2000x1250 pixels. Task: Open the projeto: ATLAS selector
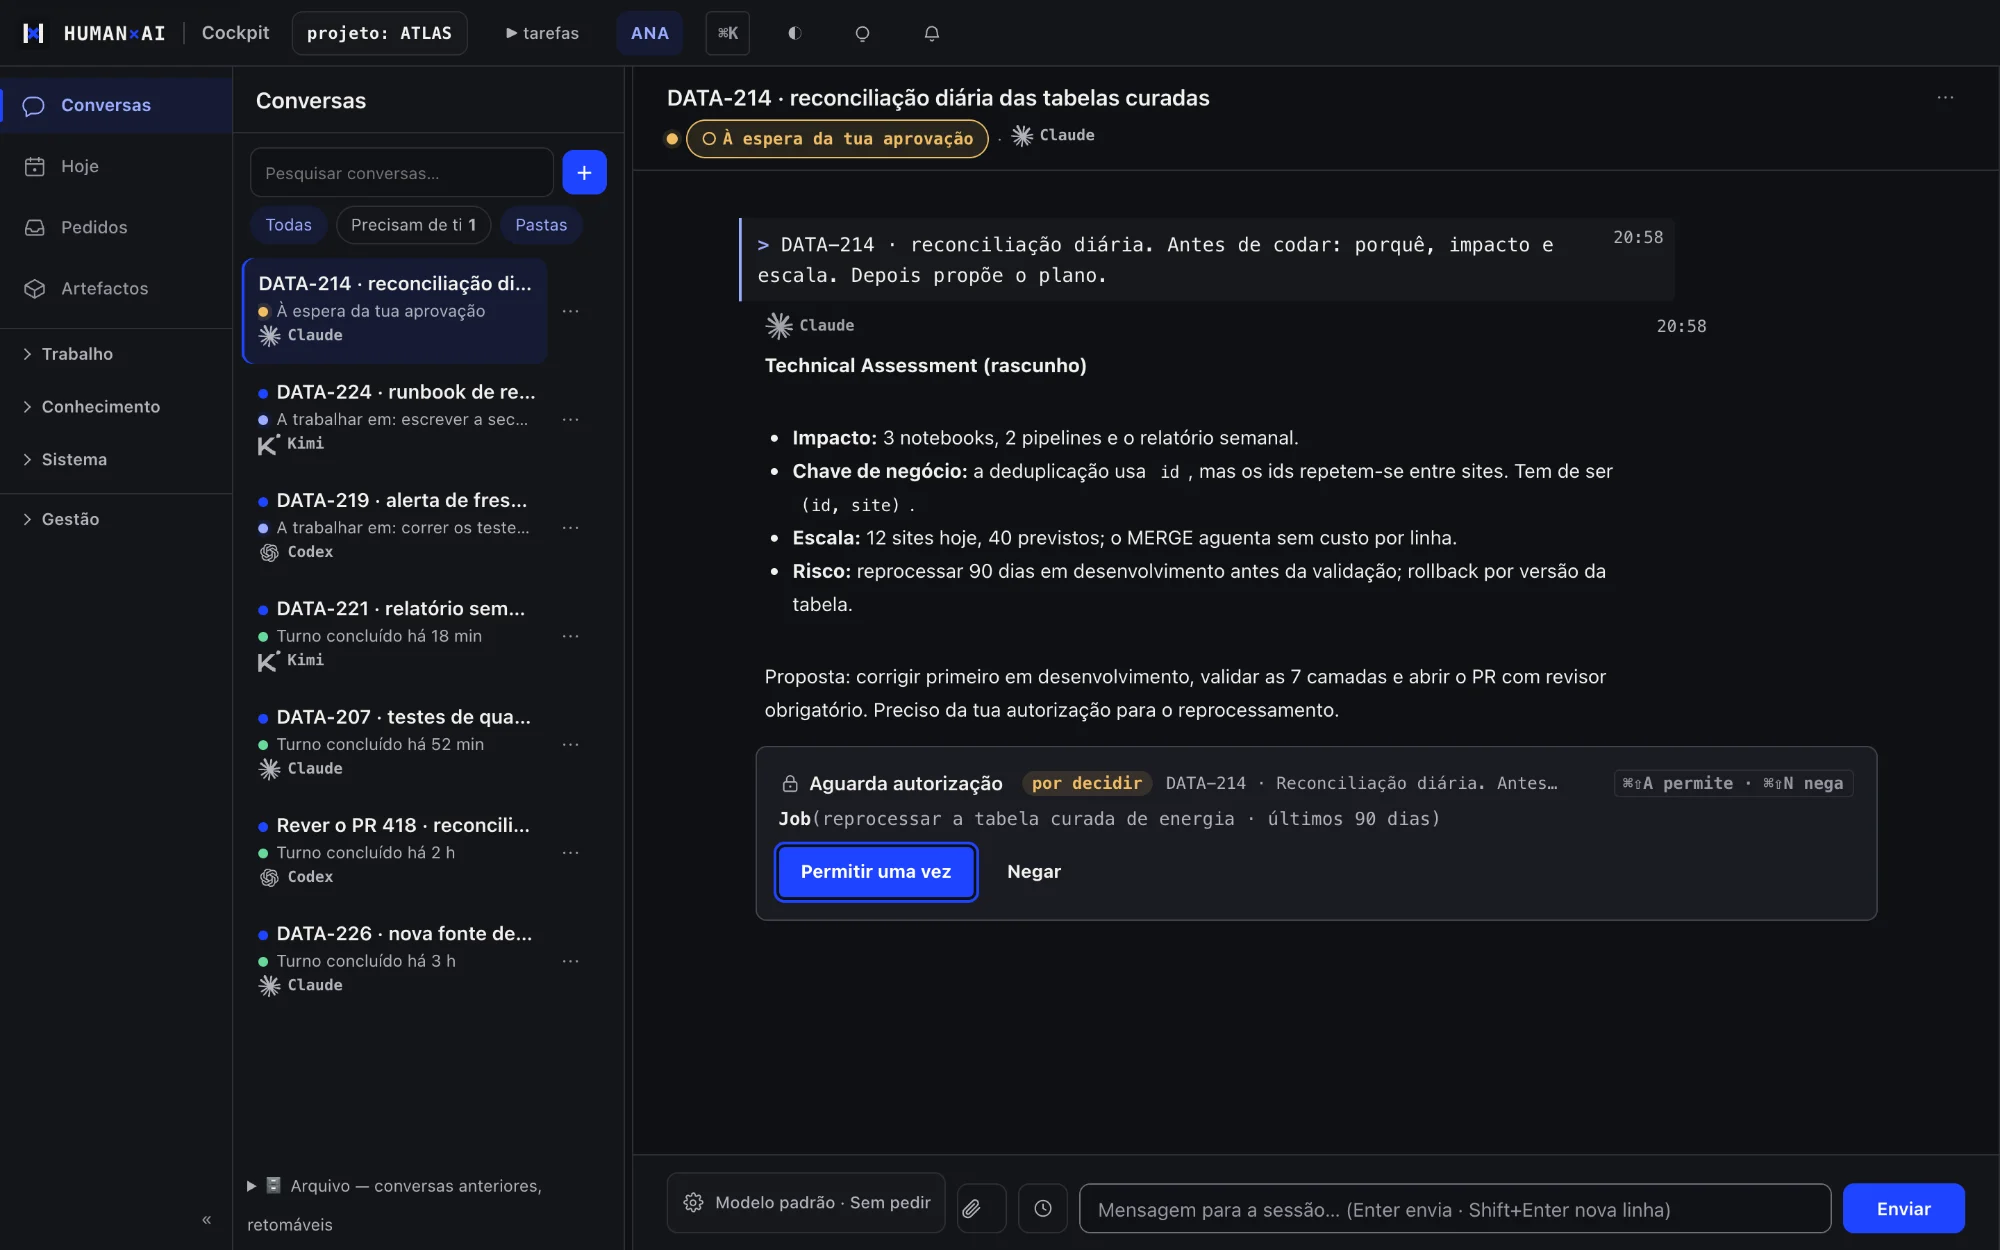click(379, 33)
